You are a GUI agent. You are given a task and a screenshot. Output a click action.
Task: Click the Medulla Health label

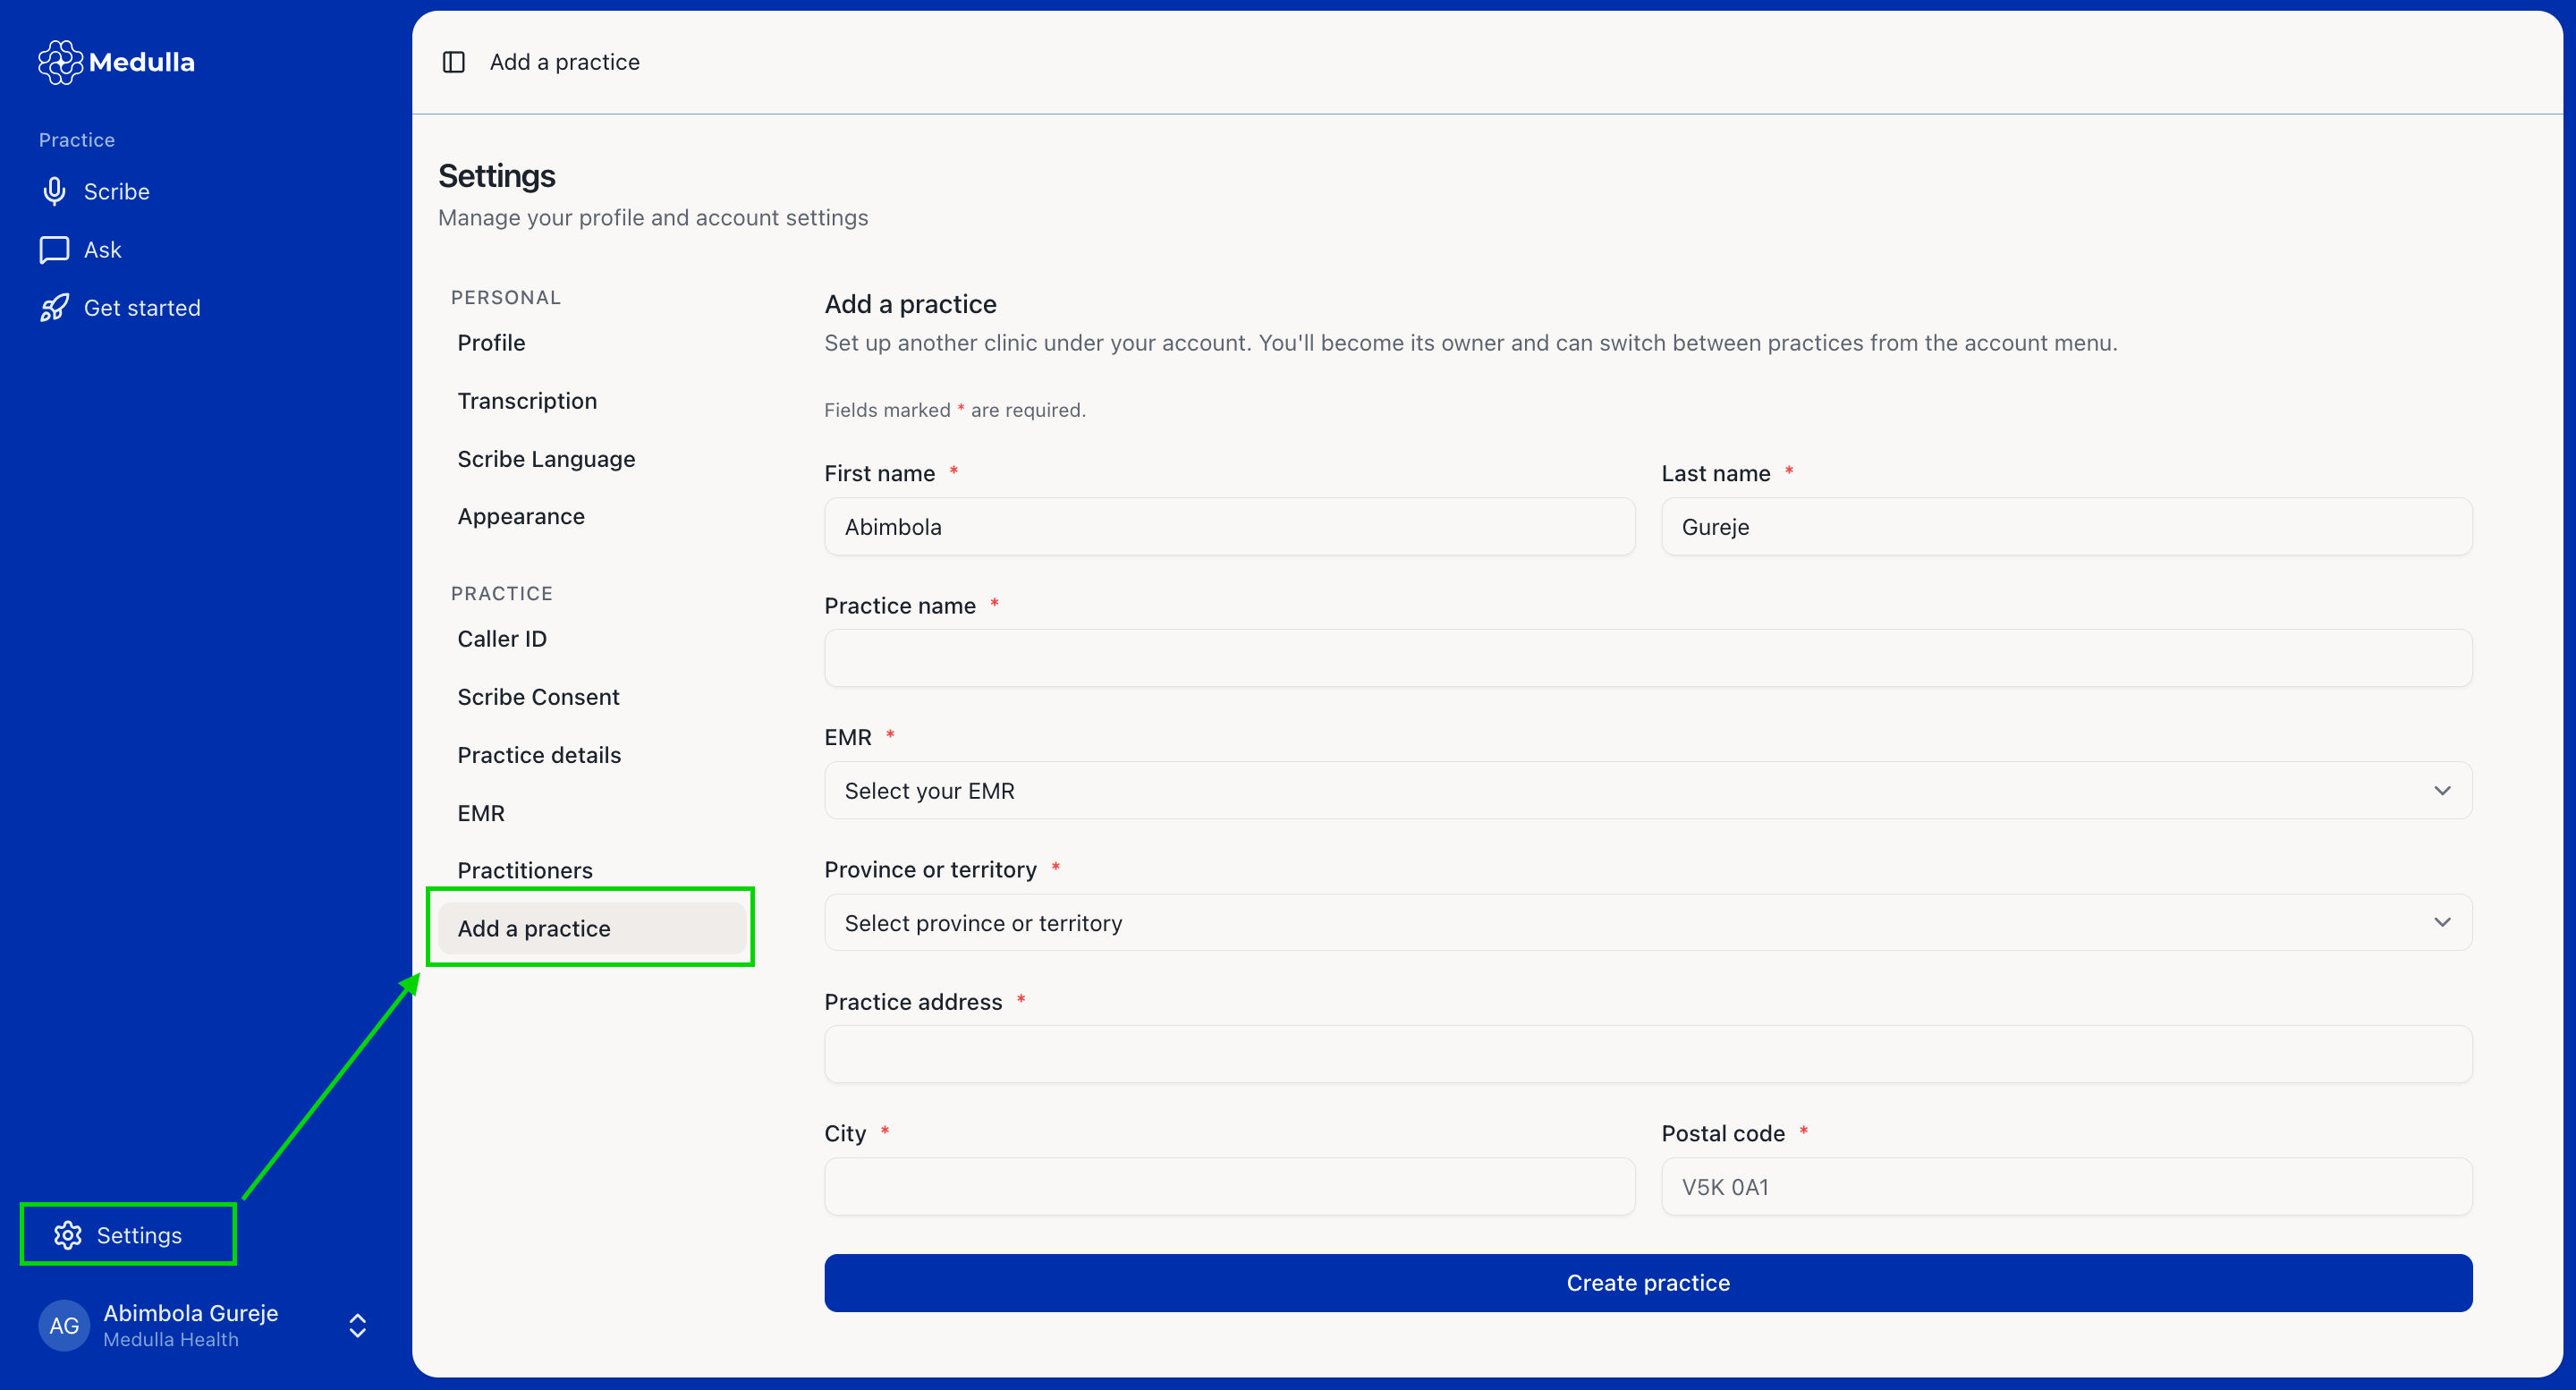tap(171, 1339)
